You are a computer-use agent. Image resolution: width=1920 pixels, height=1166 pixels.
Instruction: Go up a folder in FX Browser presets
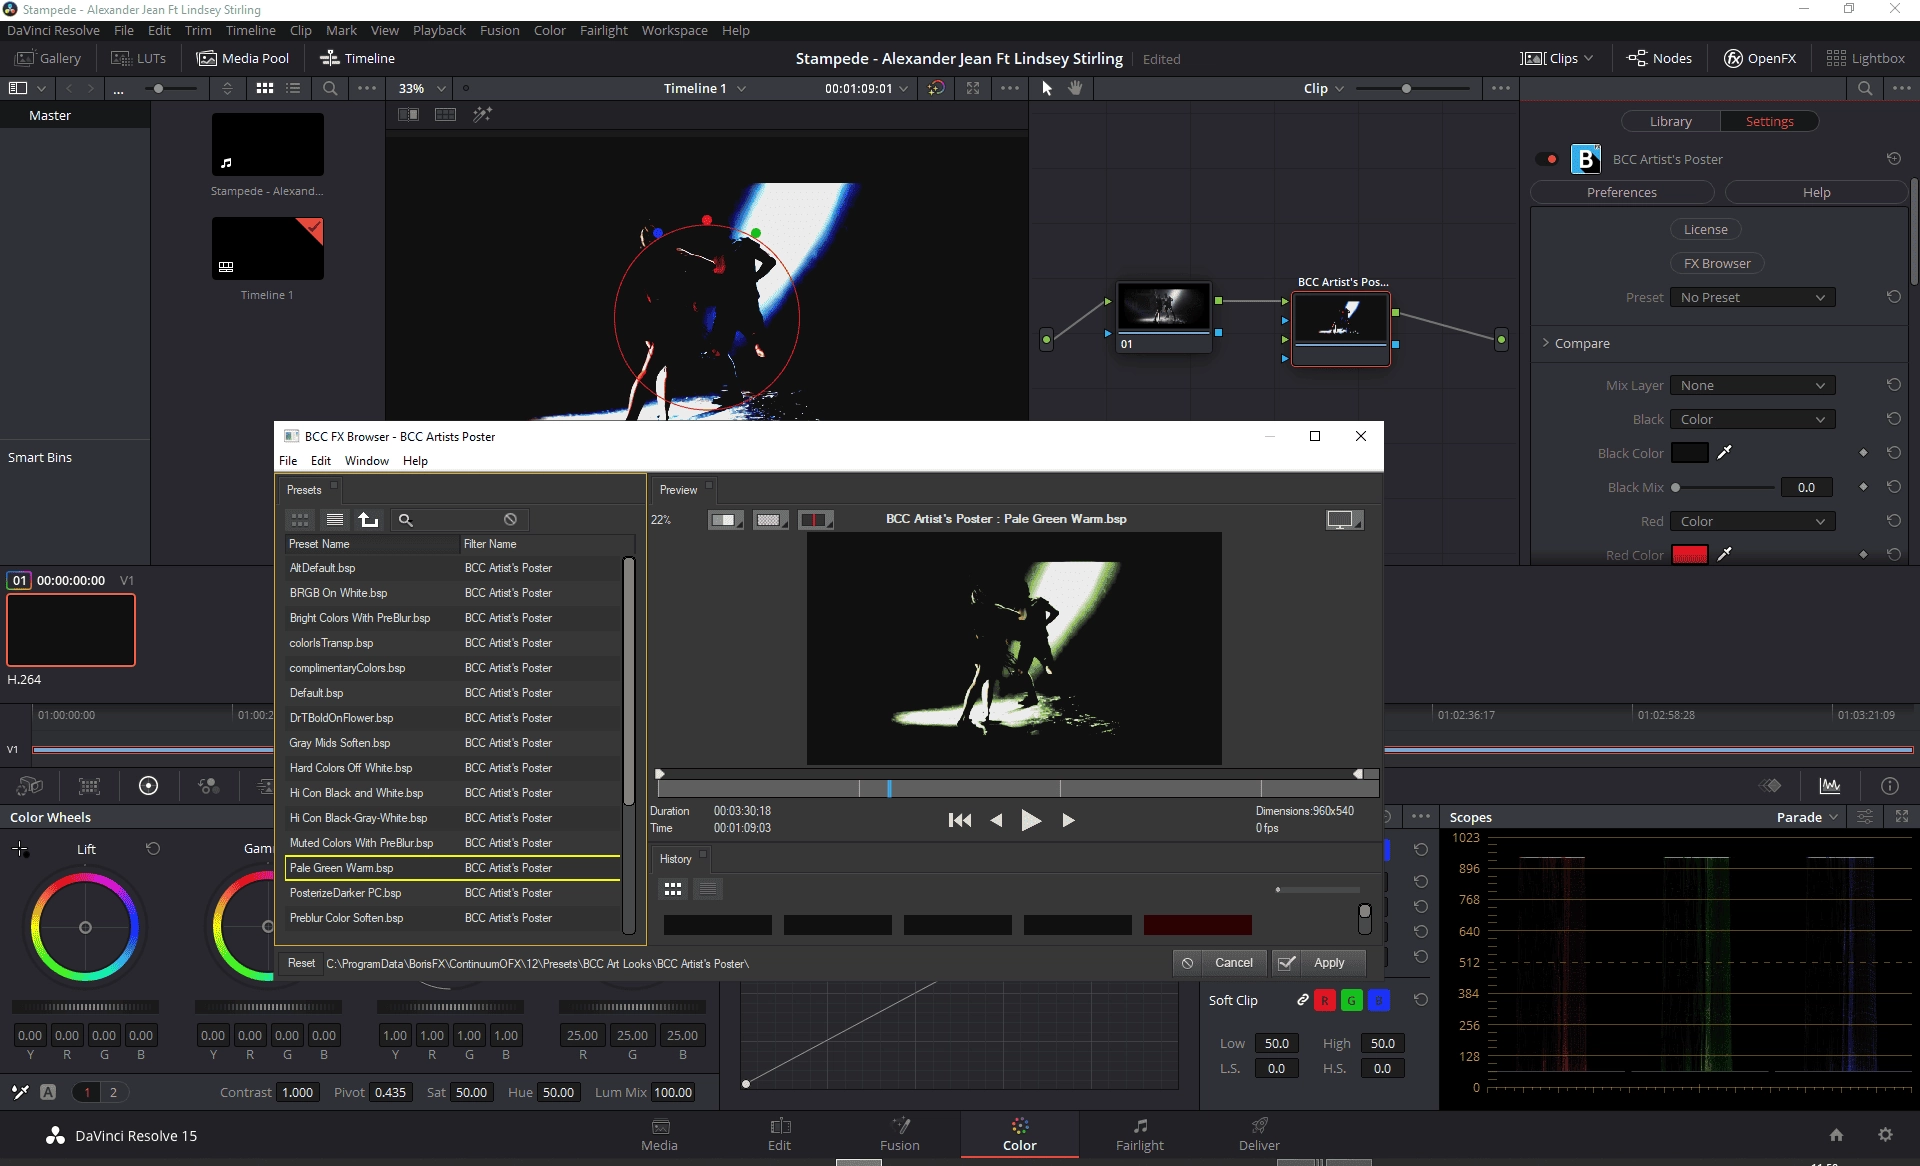[x=369, y=519]
